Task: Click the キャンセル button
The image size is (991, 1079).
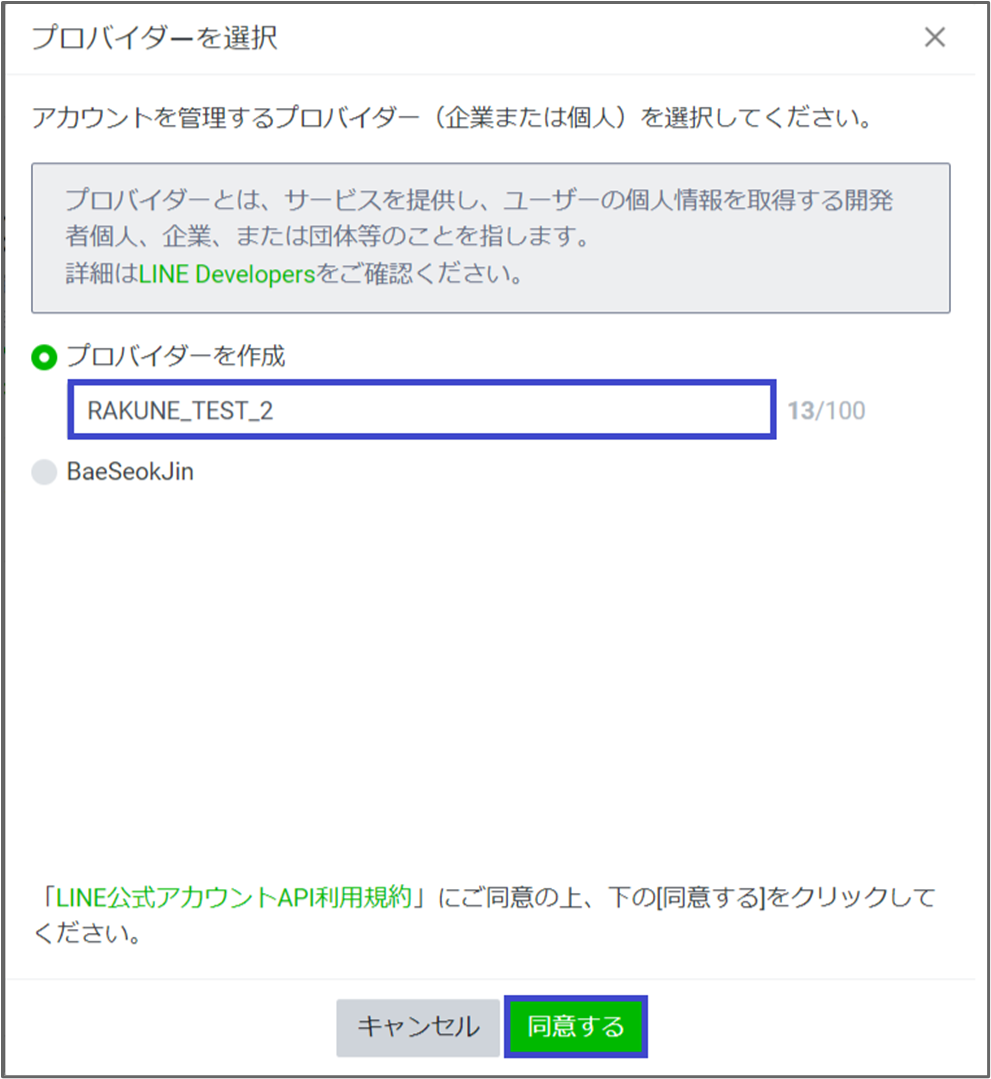Action: (x=418, y=1027)
